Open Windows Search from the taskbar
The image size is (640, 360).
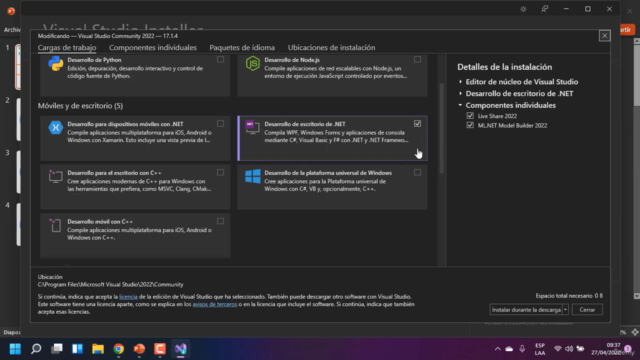coord(36,349)
